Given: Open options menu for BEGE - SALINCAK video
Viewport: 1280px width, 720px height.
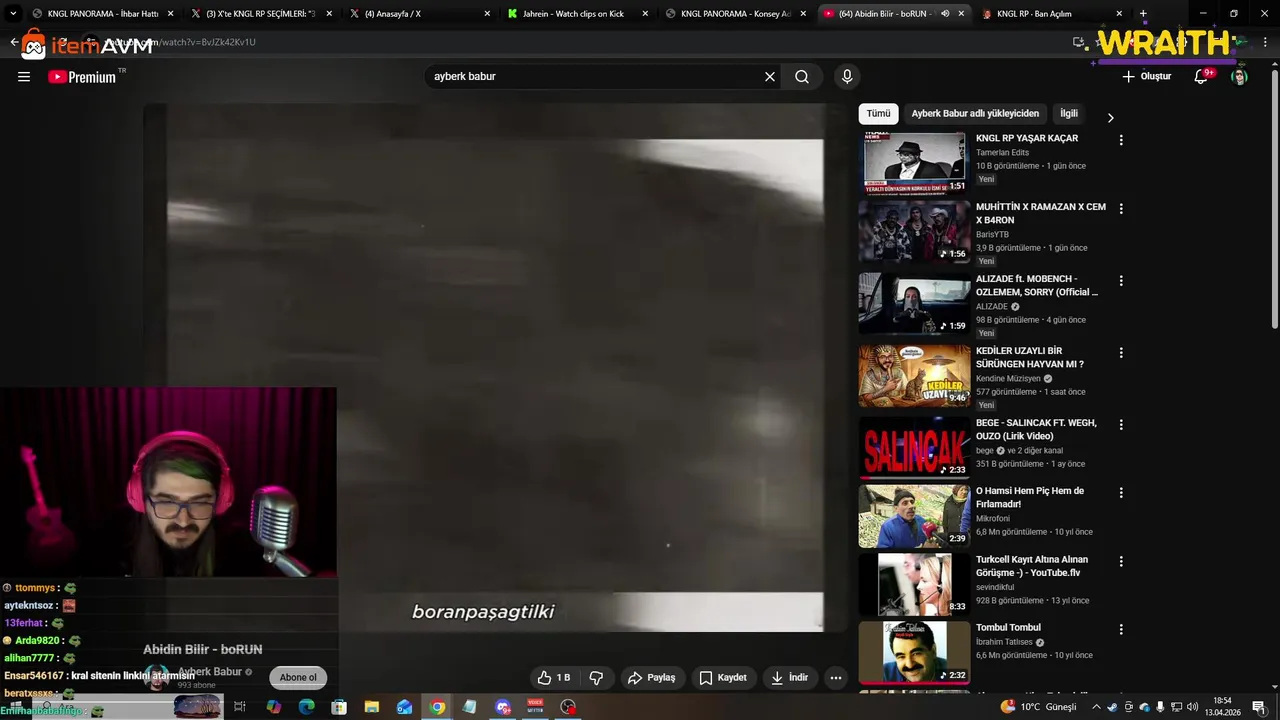Looking at the screenshot, I should pyautogui.click(x=1121, y=425).
